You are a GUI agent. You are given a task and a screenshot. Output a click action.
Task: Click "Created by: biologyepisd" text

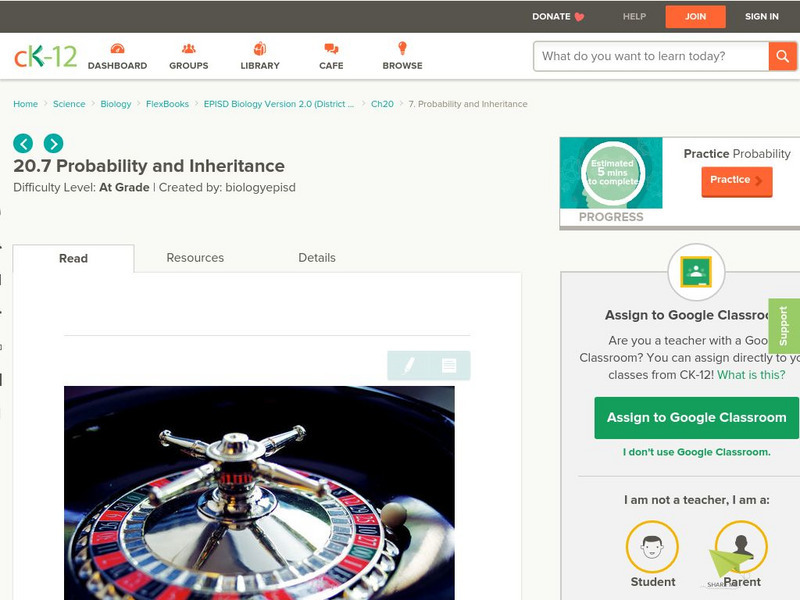pos(227,188)
